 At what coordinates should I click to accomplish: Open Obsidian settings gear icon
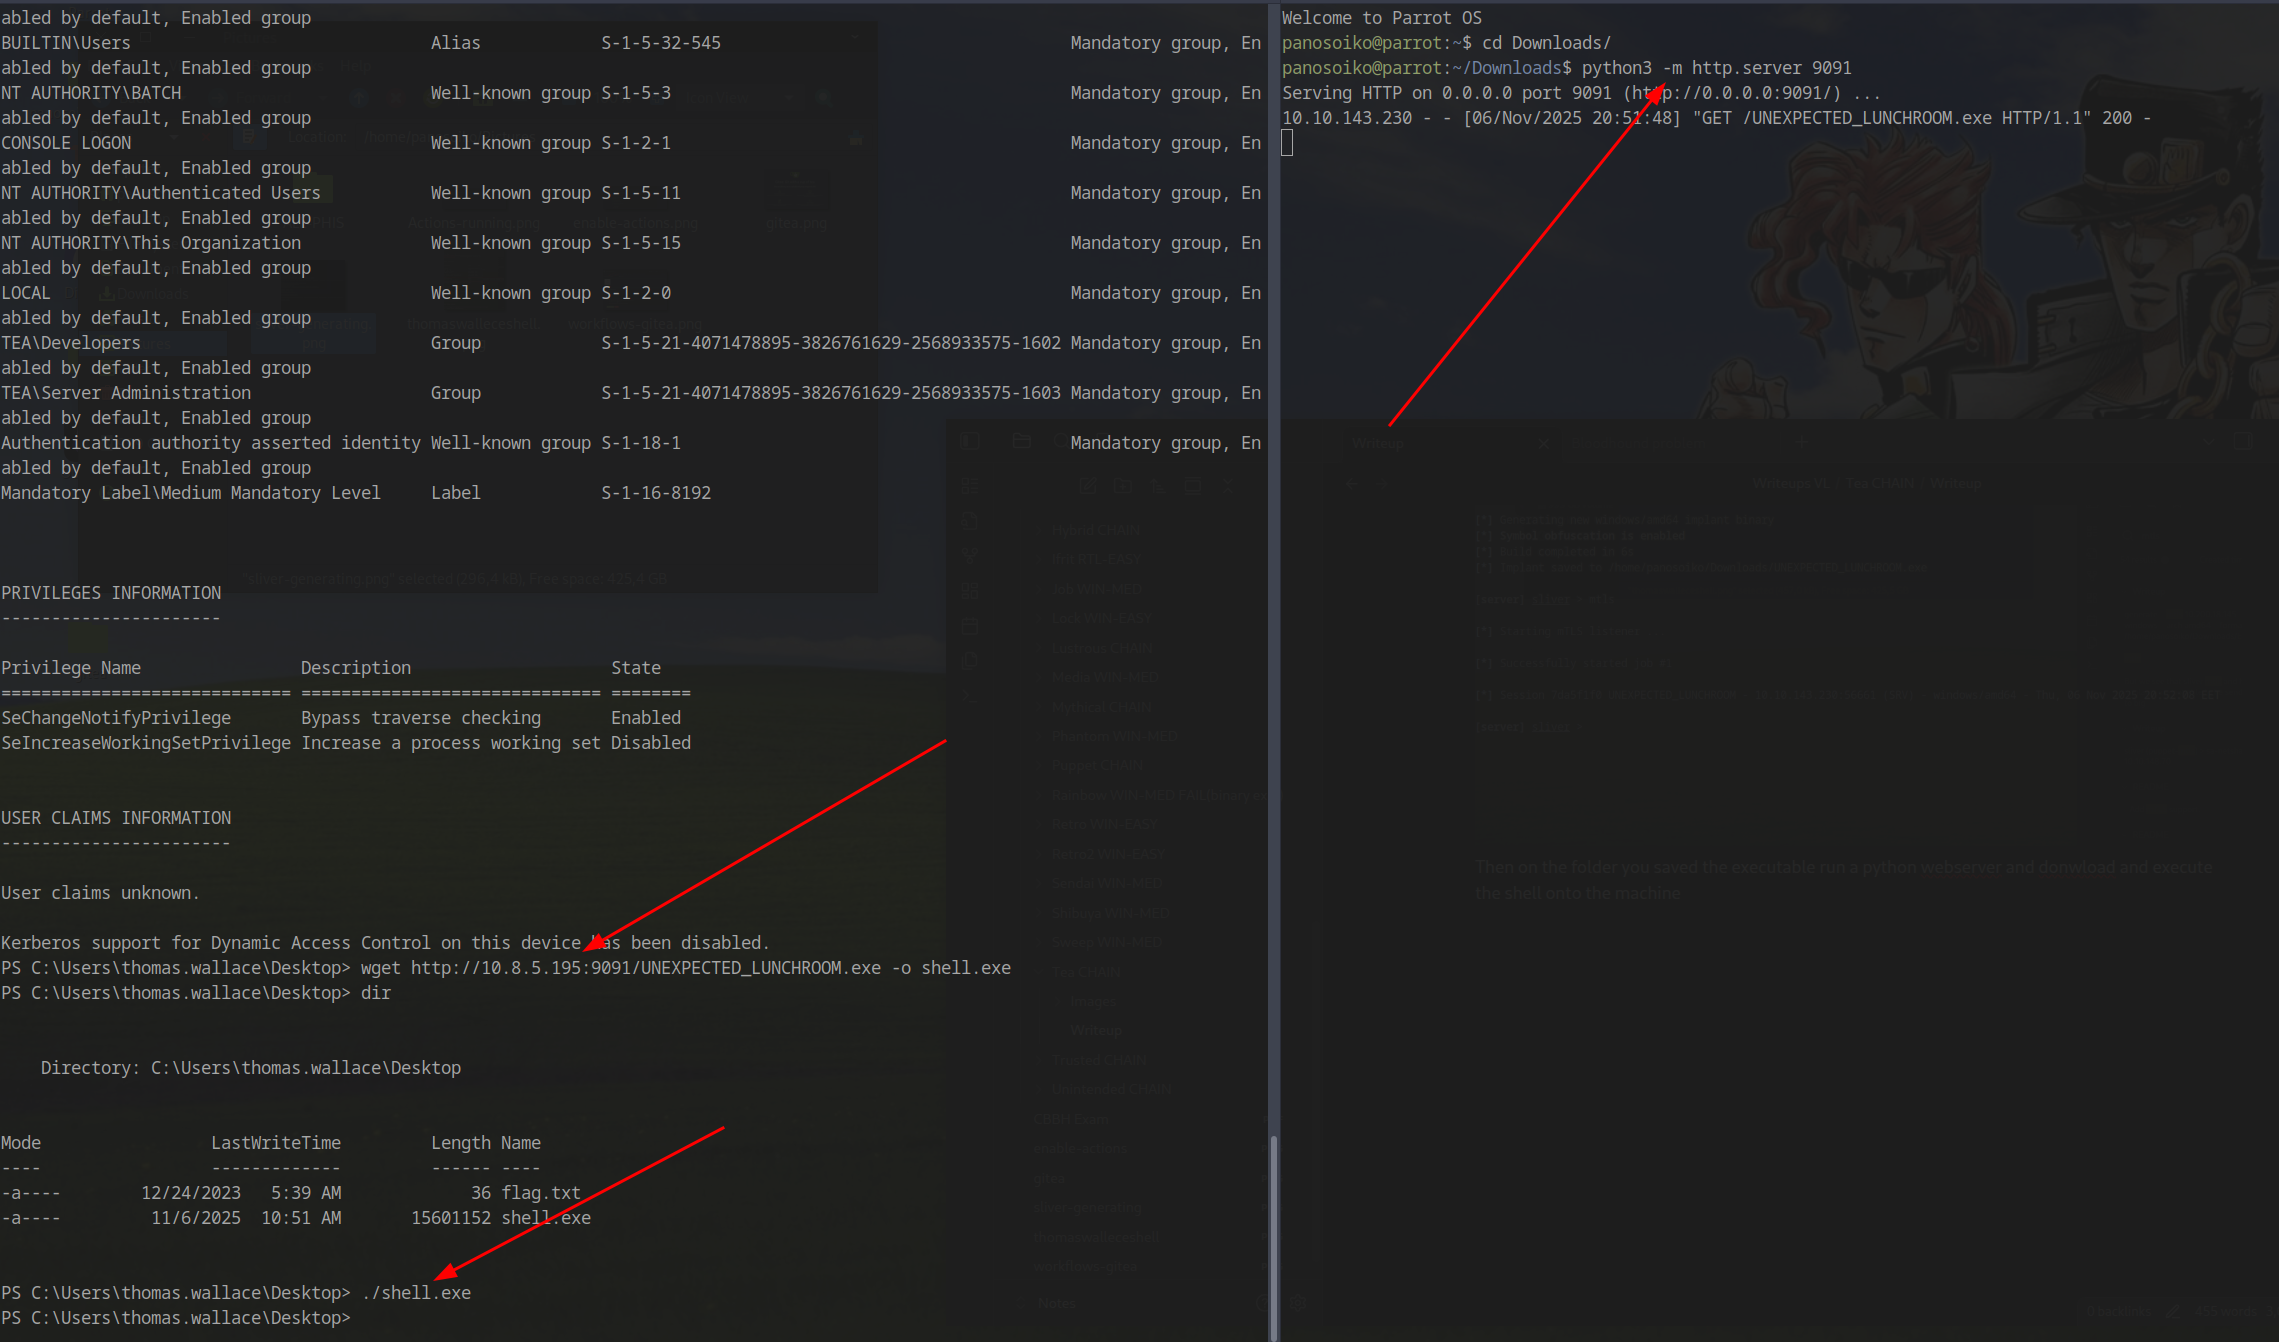pyautogui.click(x=1298, y=1303)
